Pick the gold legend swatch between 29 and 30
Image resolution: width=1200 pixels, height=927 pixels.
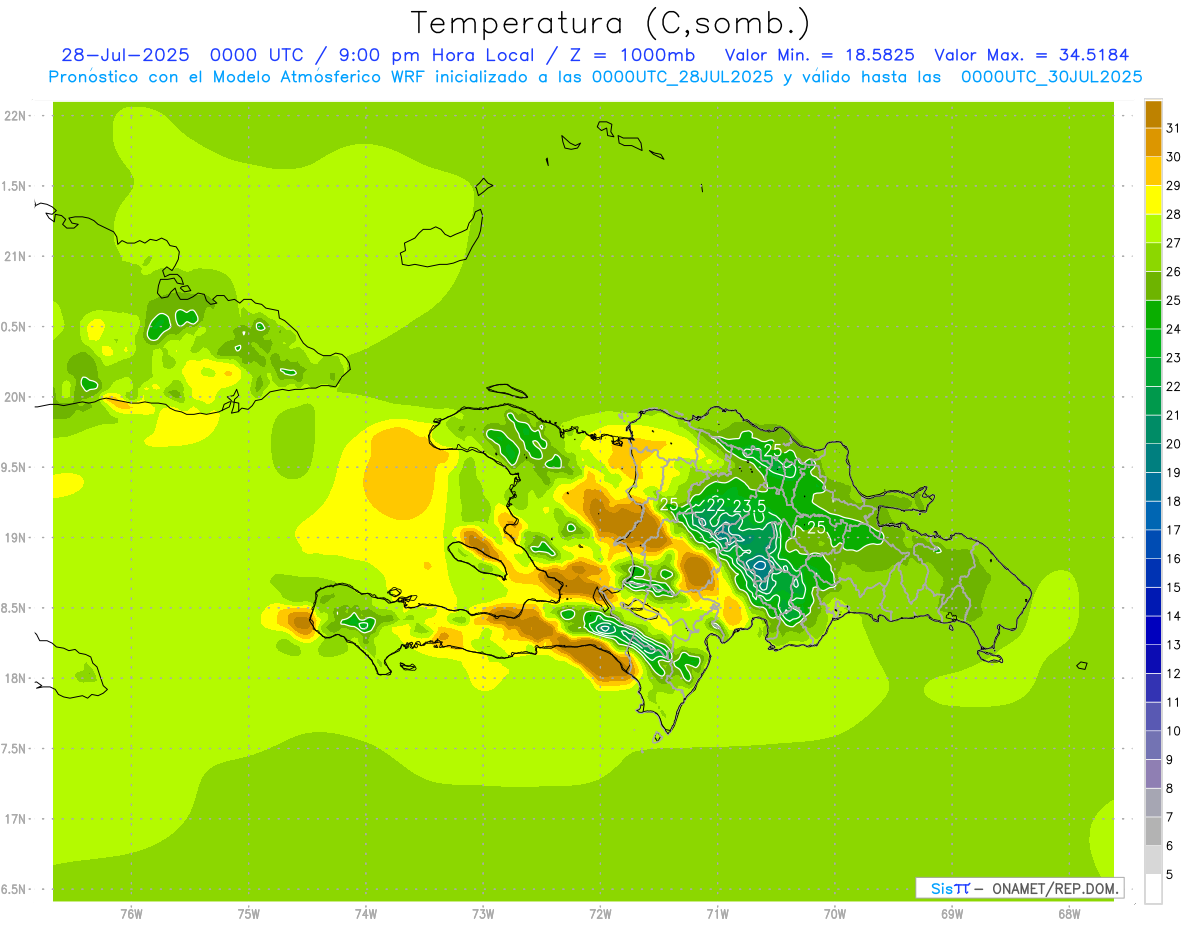1153,171
